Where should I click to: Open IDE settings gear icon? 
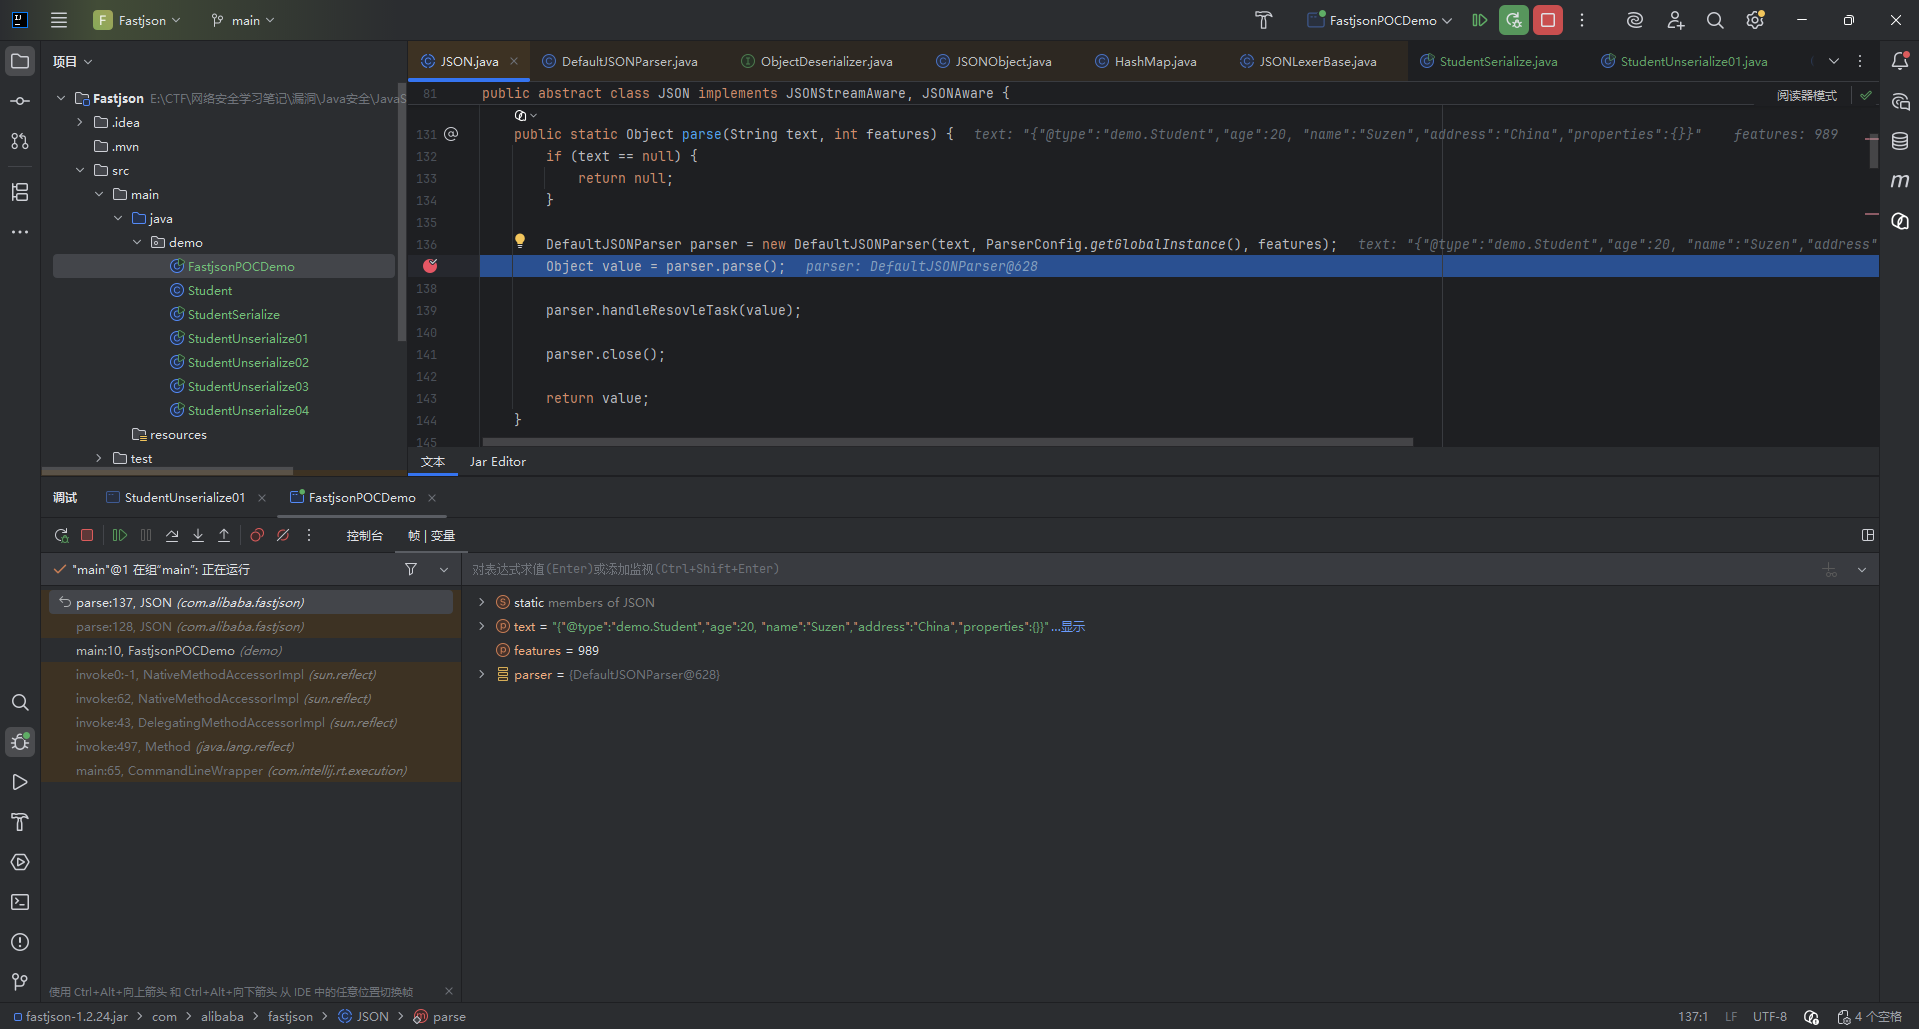(1755, 20)
